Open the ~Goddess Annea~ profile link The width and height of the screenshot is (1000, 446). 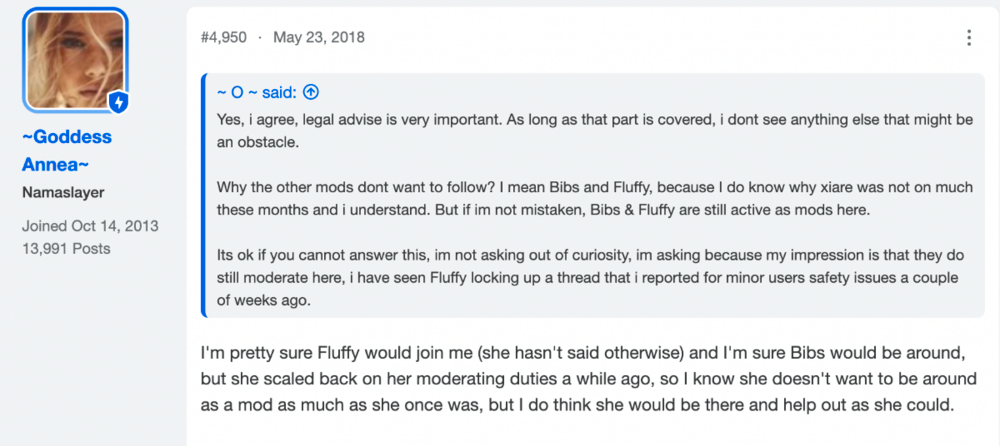67,151
